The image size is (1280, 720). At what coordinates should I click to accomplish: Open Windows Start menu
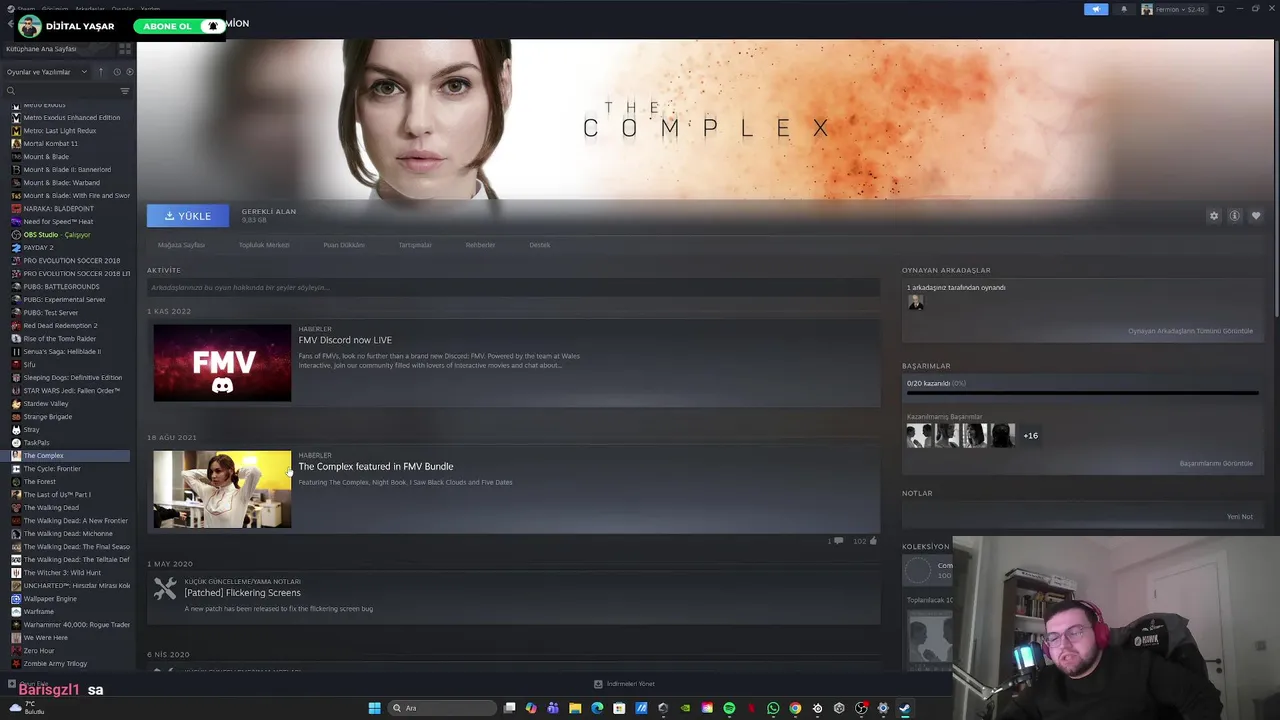click(x=374, y=708)
